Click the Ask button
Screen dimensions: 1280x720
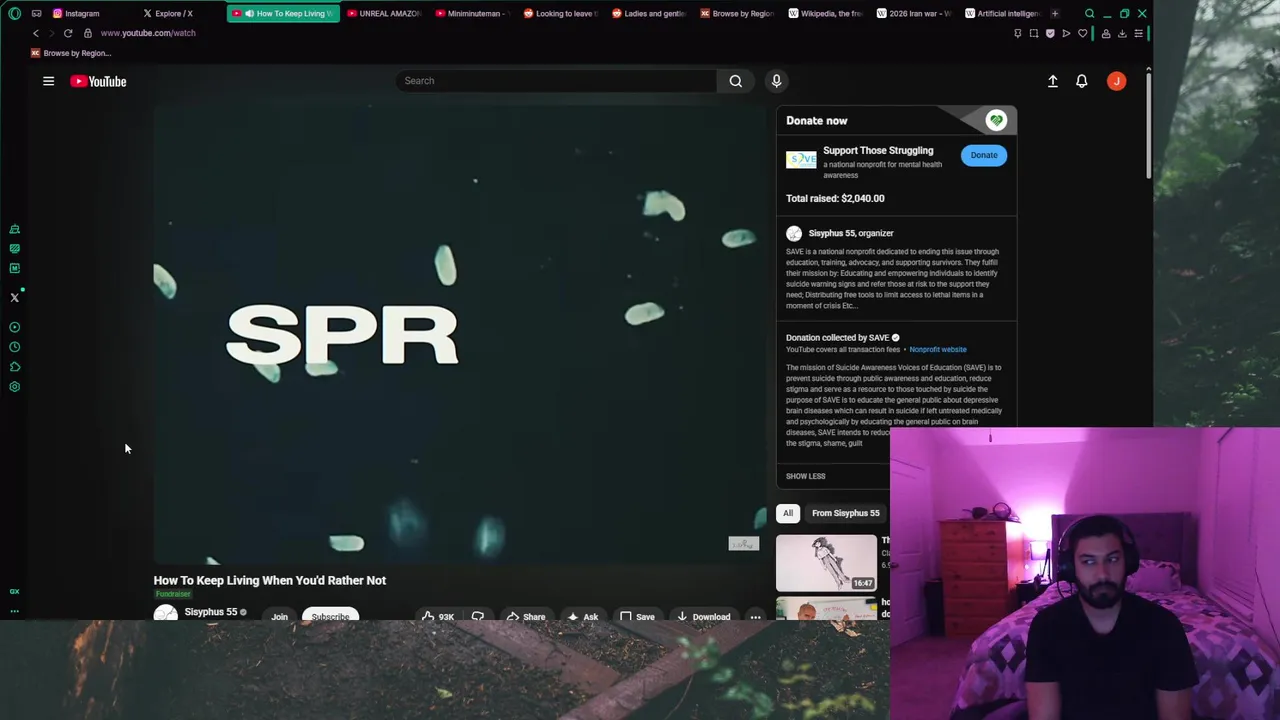pos(582,616)
